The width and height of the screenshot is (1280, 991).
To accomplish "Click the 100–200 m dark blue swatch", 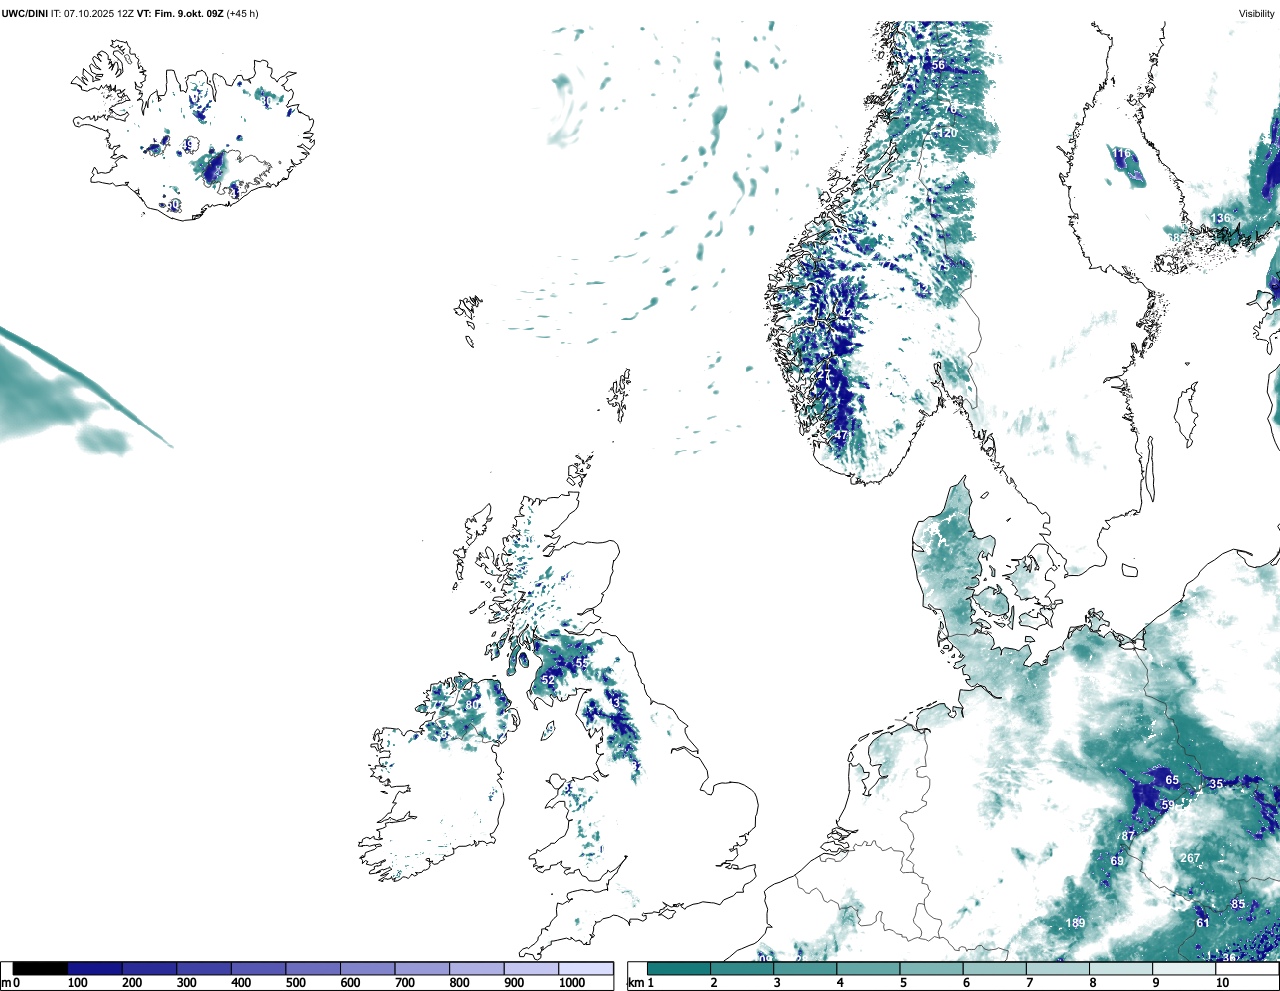I will 95,969.
